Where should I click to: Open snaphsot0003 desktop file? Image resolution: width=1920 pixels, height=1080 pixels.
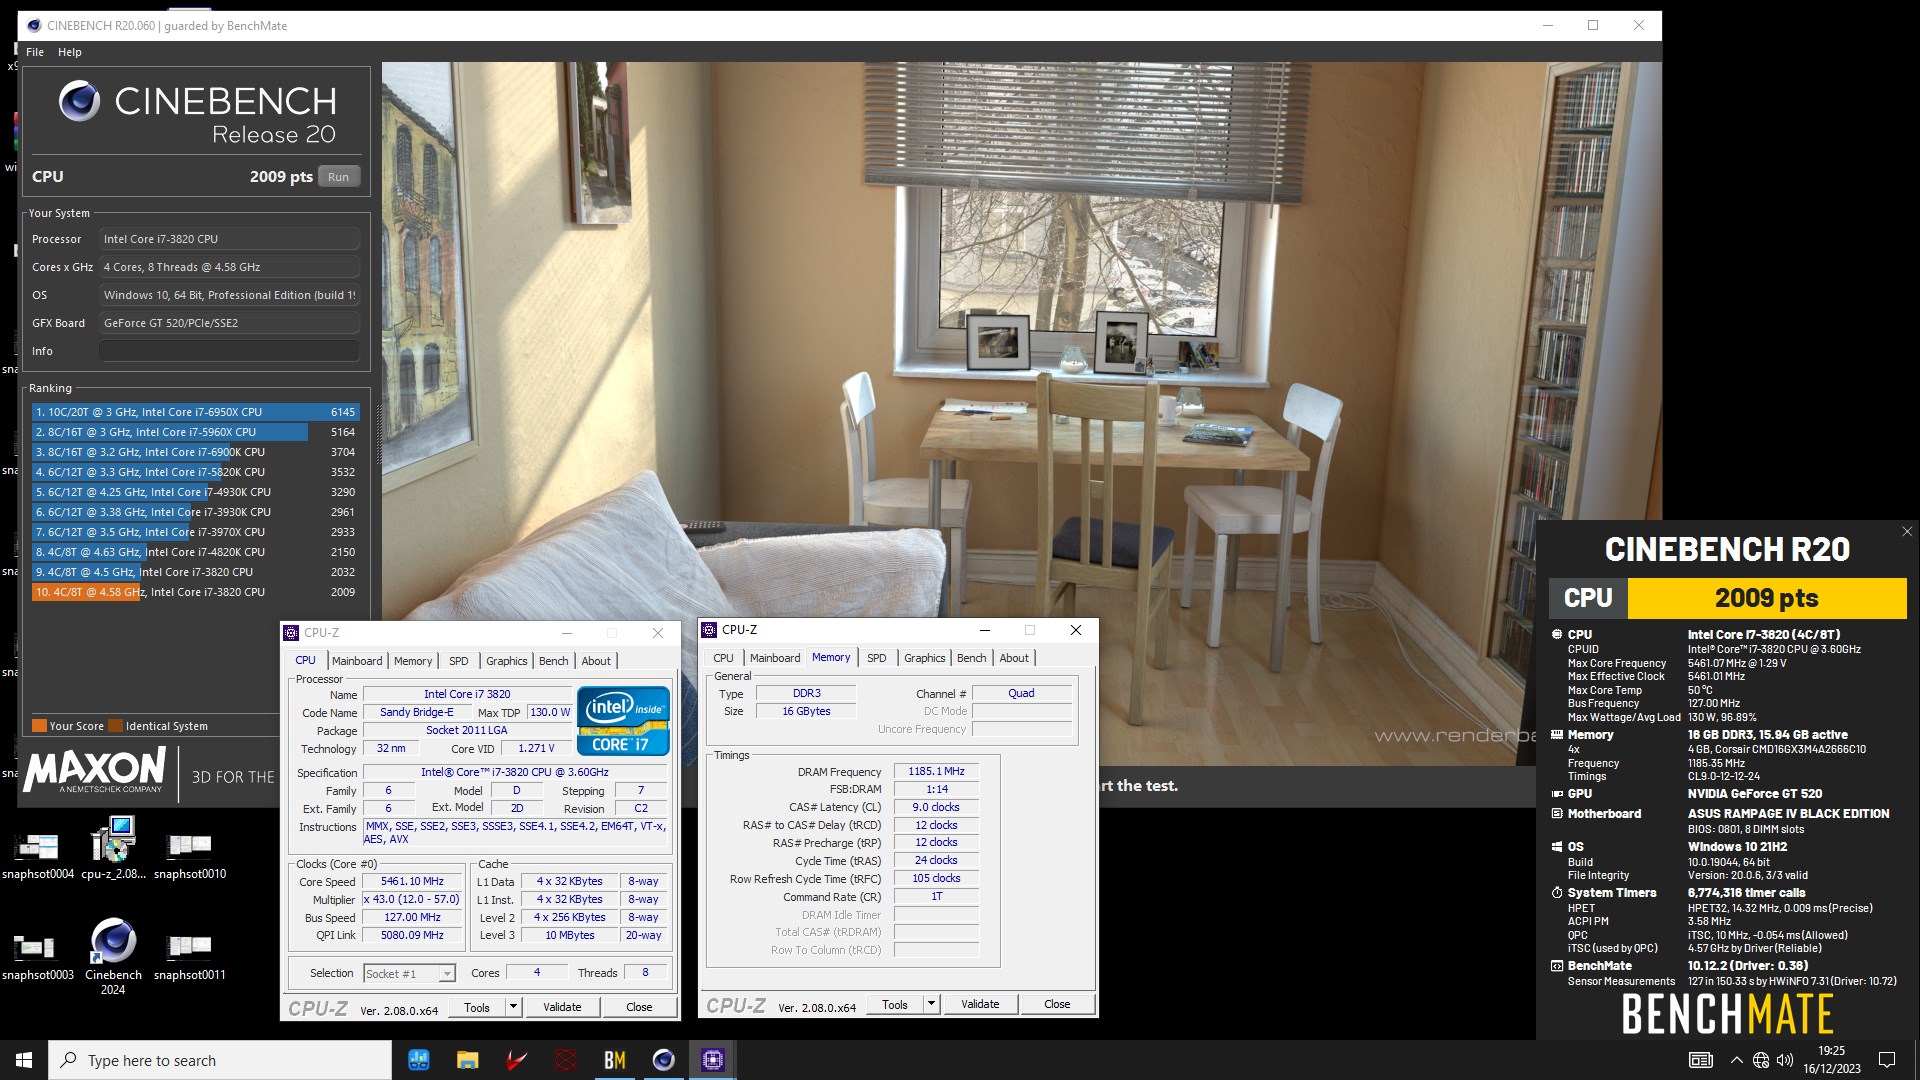pos(38,955)
